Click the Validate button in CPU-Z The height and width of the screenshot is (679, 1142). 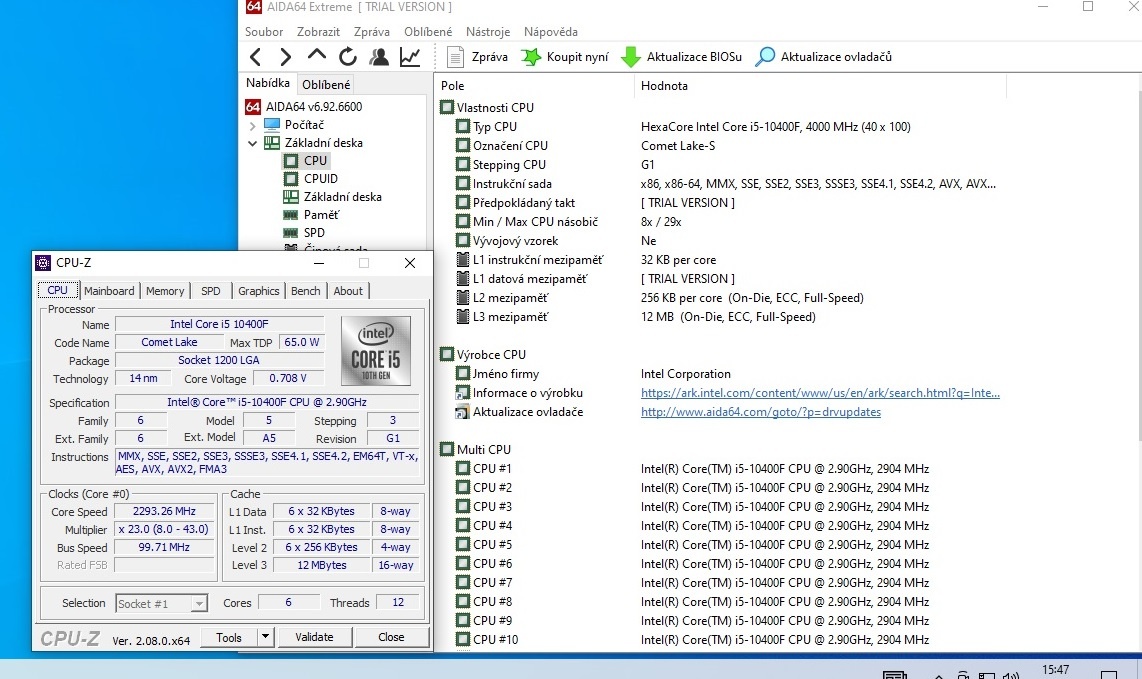(315, 637)
